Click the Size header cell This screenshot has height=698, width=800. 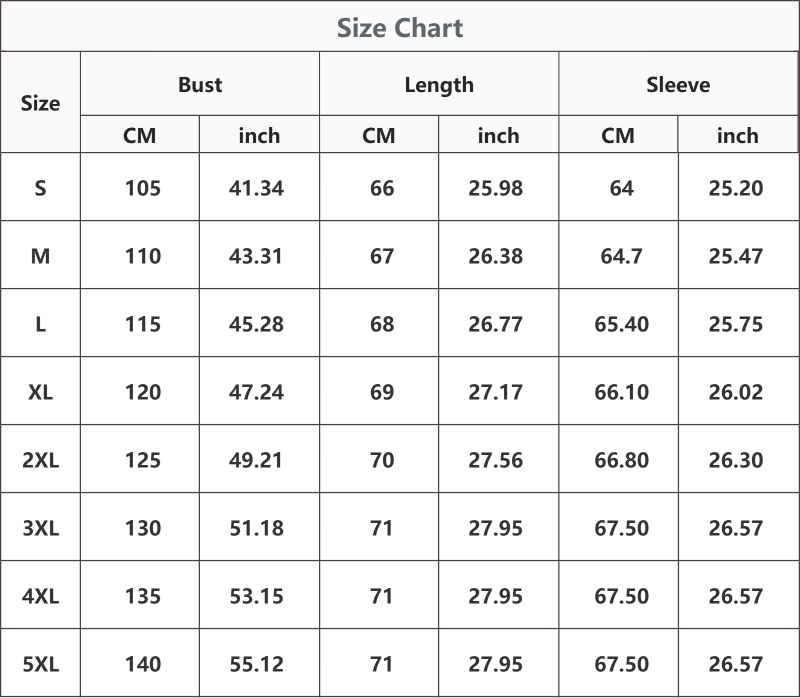(40, 104)
